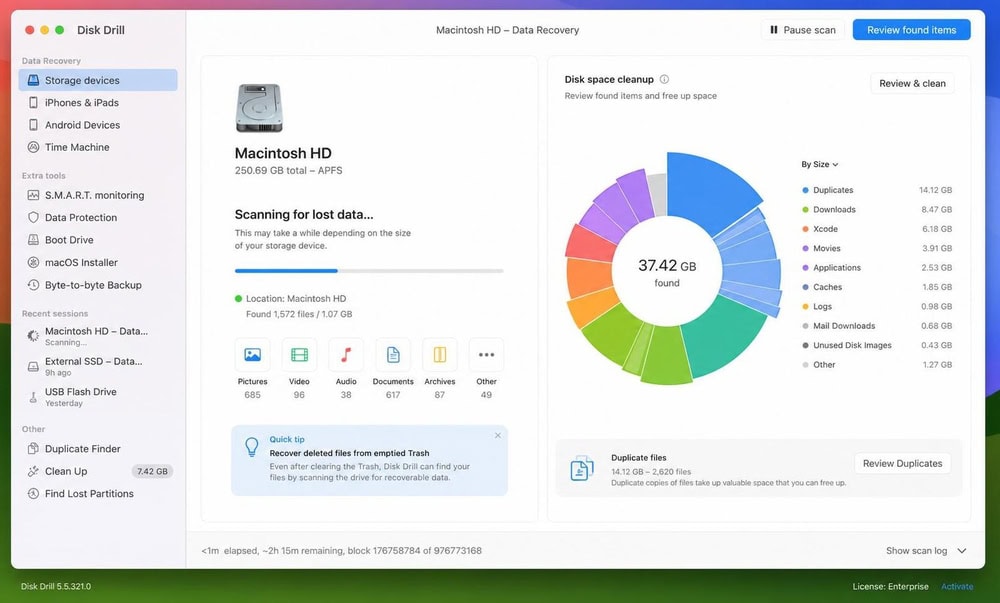
Task: Click the green Location status dot
Action: pyautogui.click(x=239, y=298)
